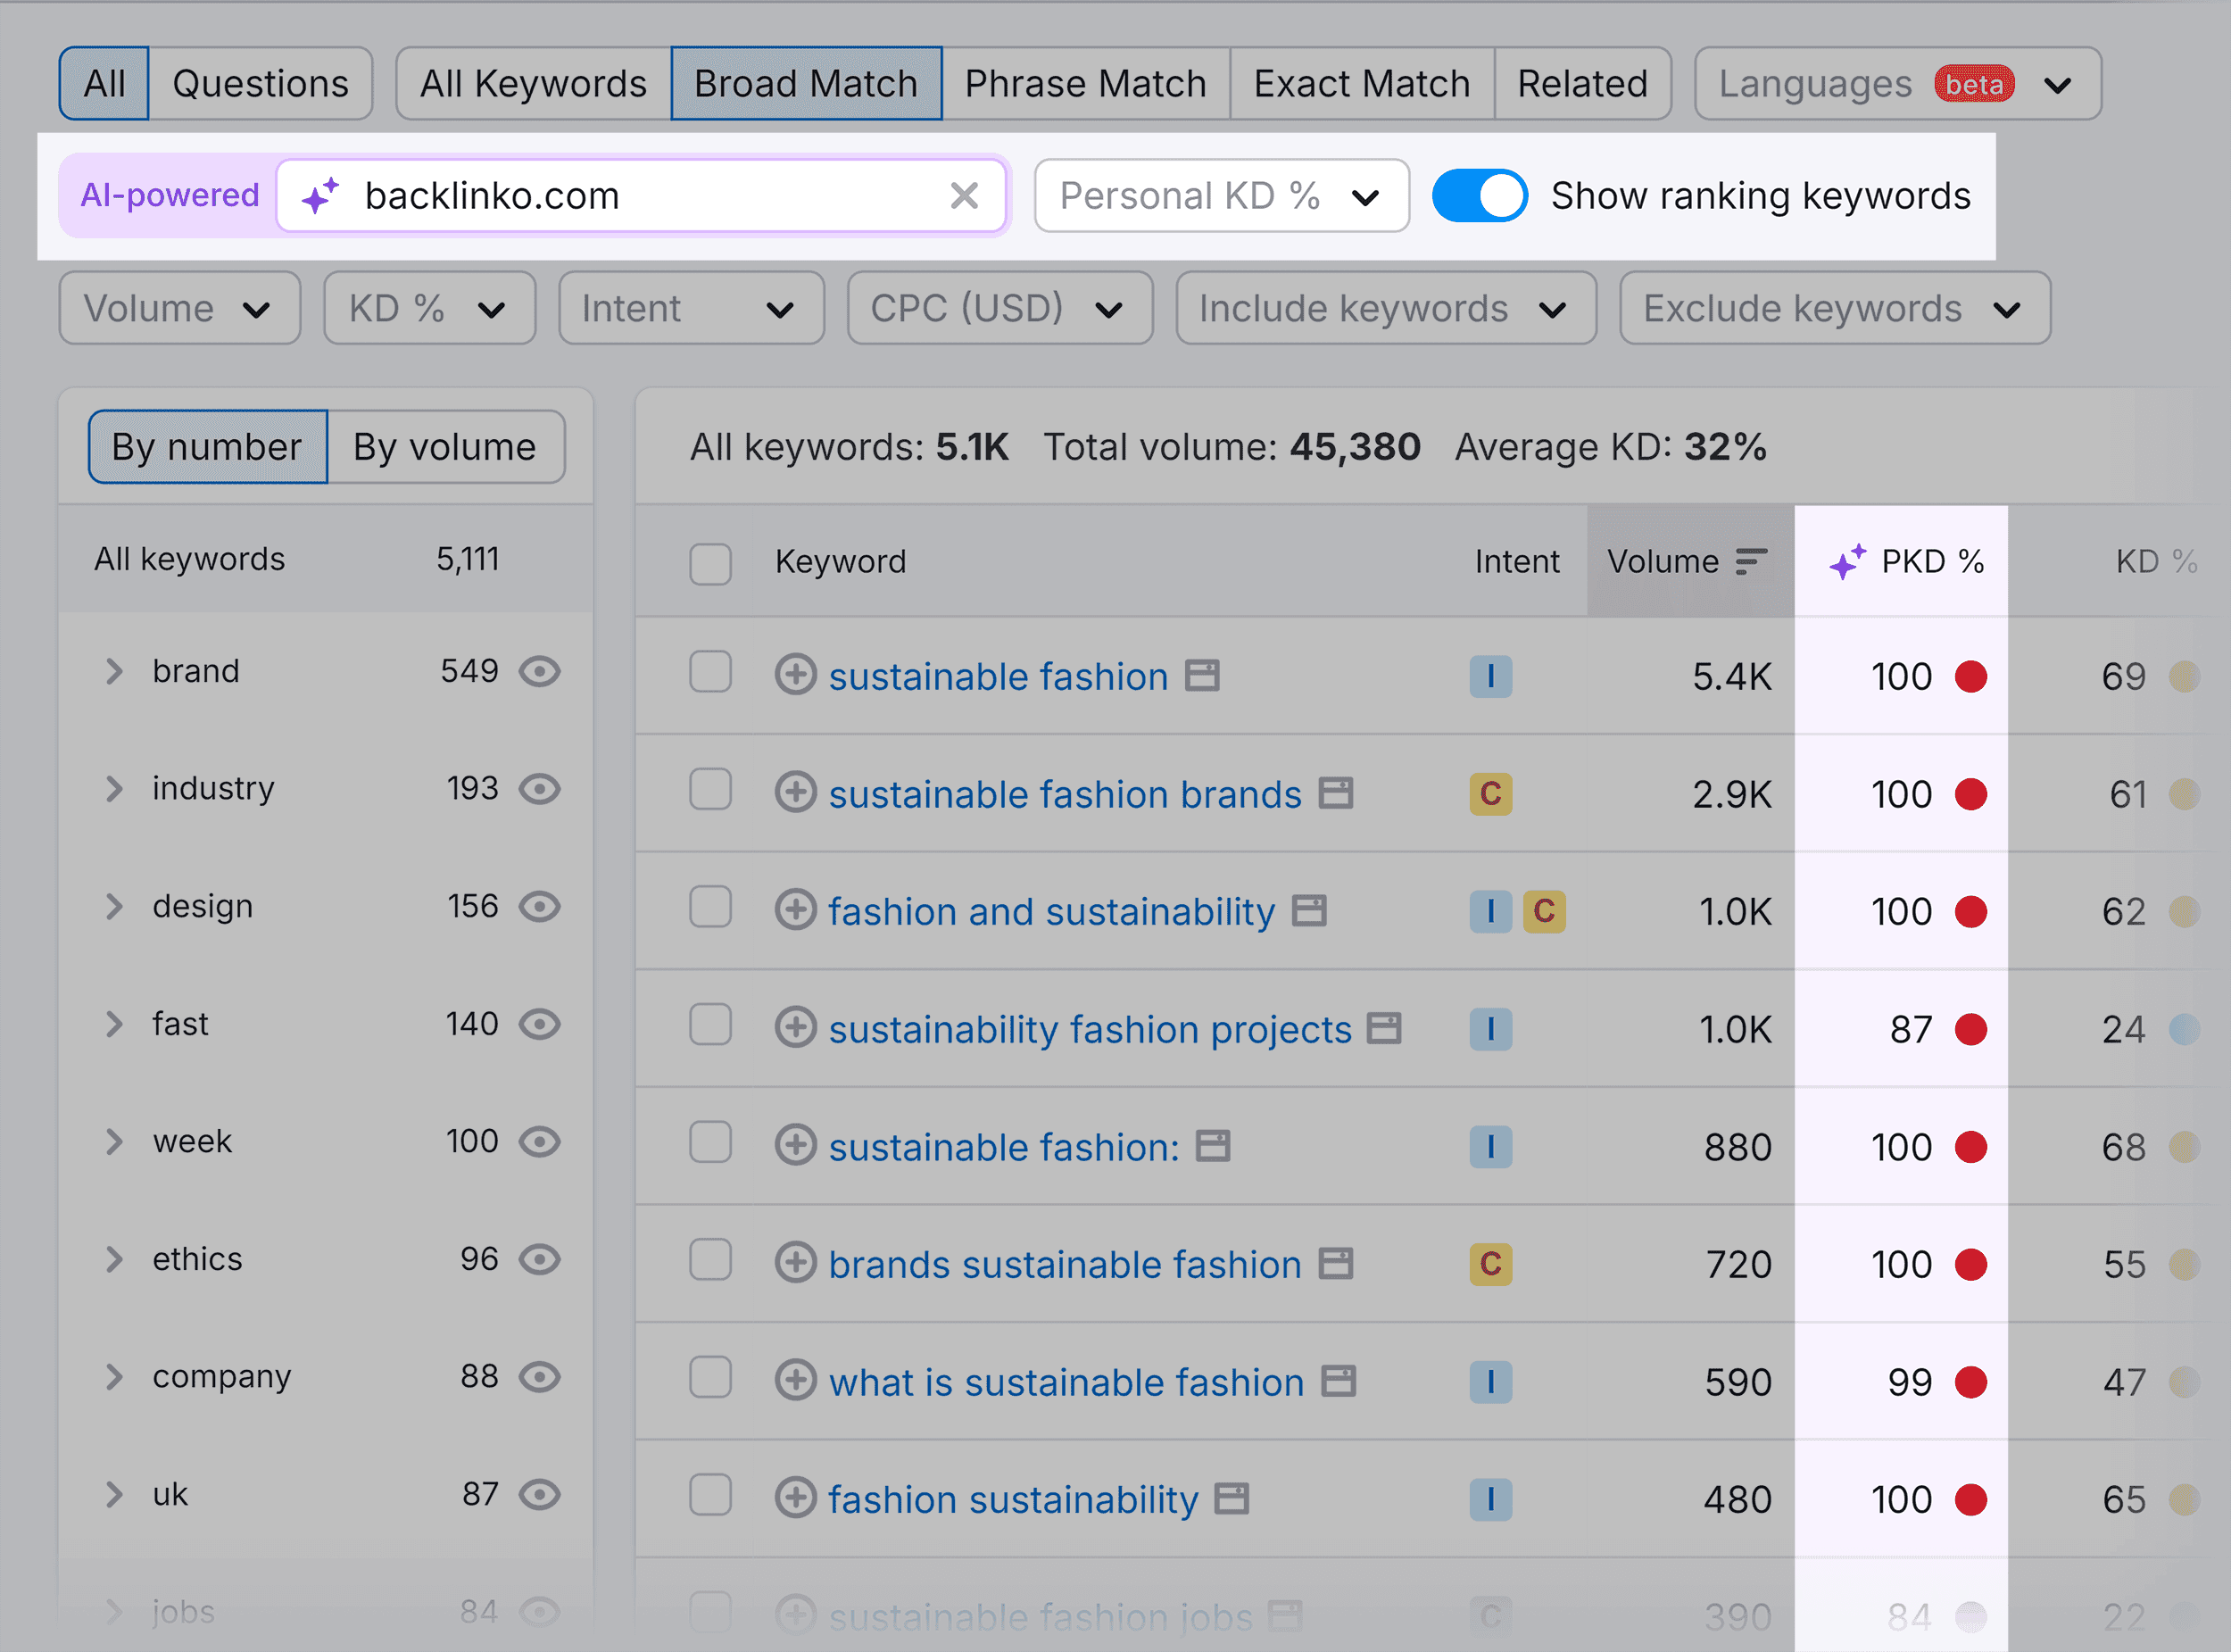Open SERP icon for 'brands sustainable fashion'
The width and height of the screenshot is (2231, 1652).
[x=1335, y=1264]
